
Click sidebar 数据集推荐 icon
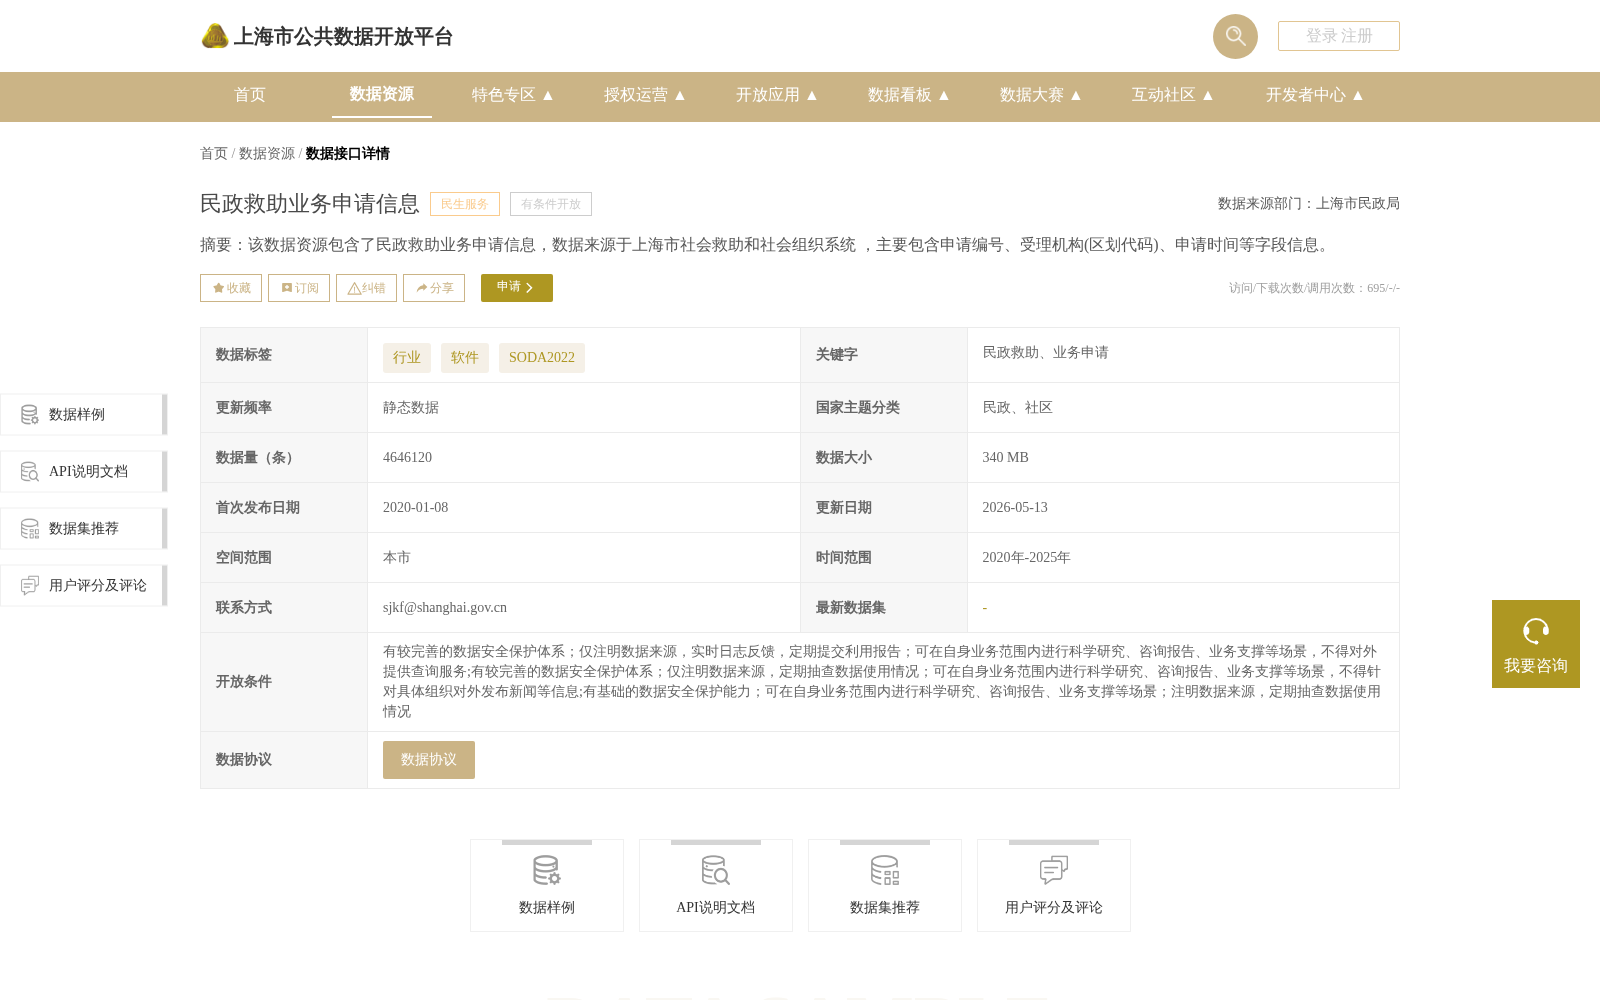[x=30, y=528]
